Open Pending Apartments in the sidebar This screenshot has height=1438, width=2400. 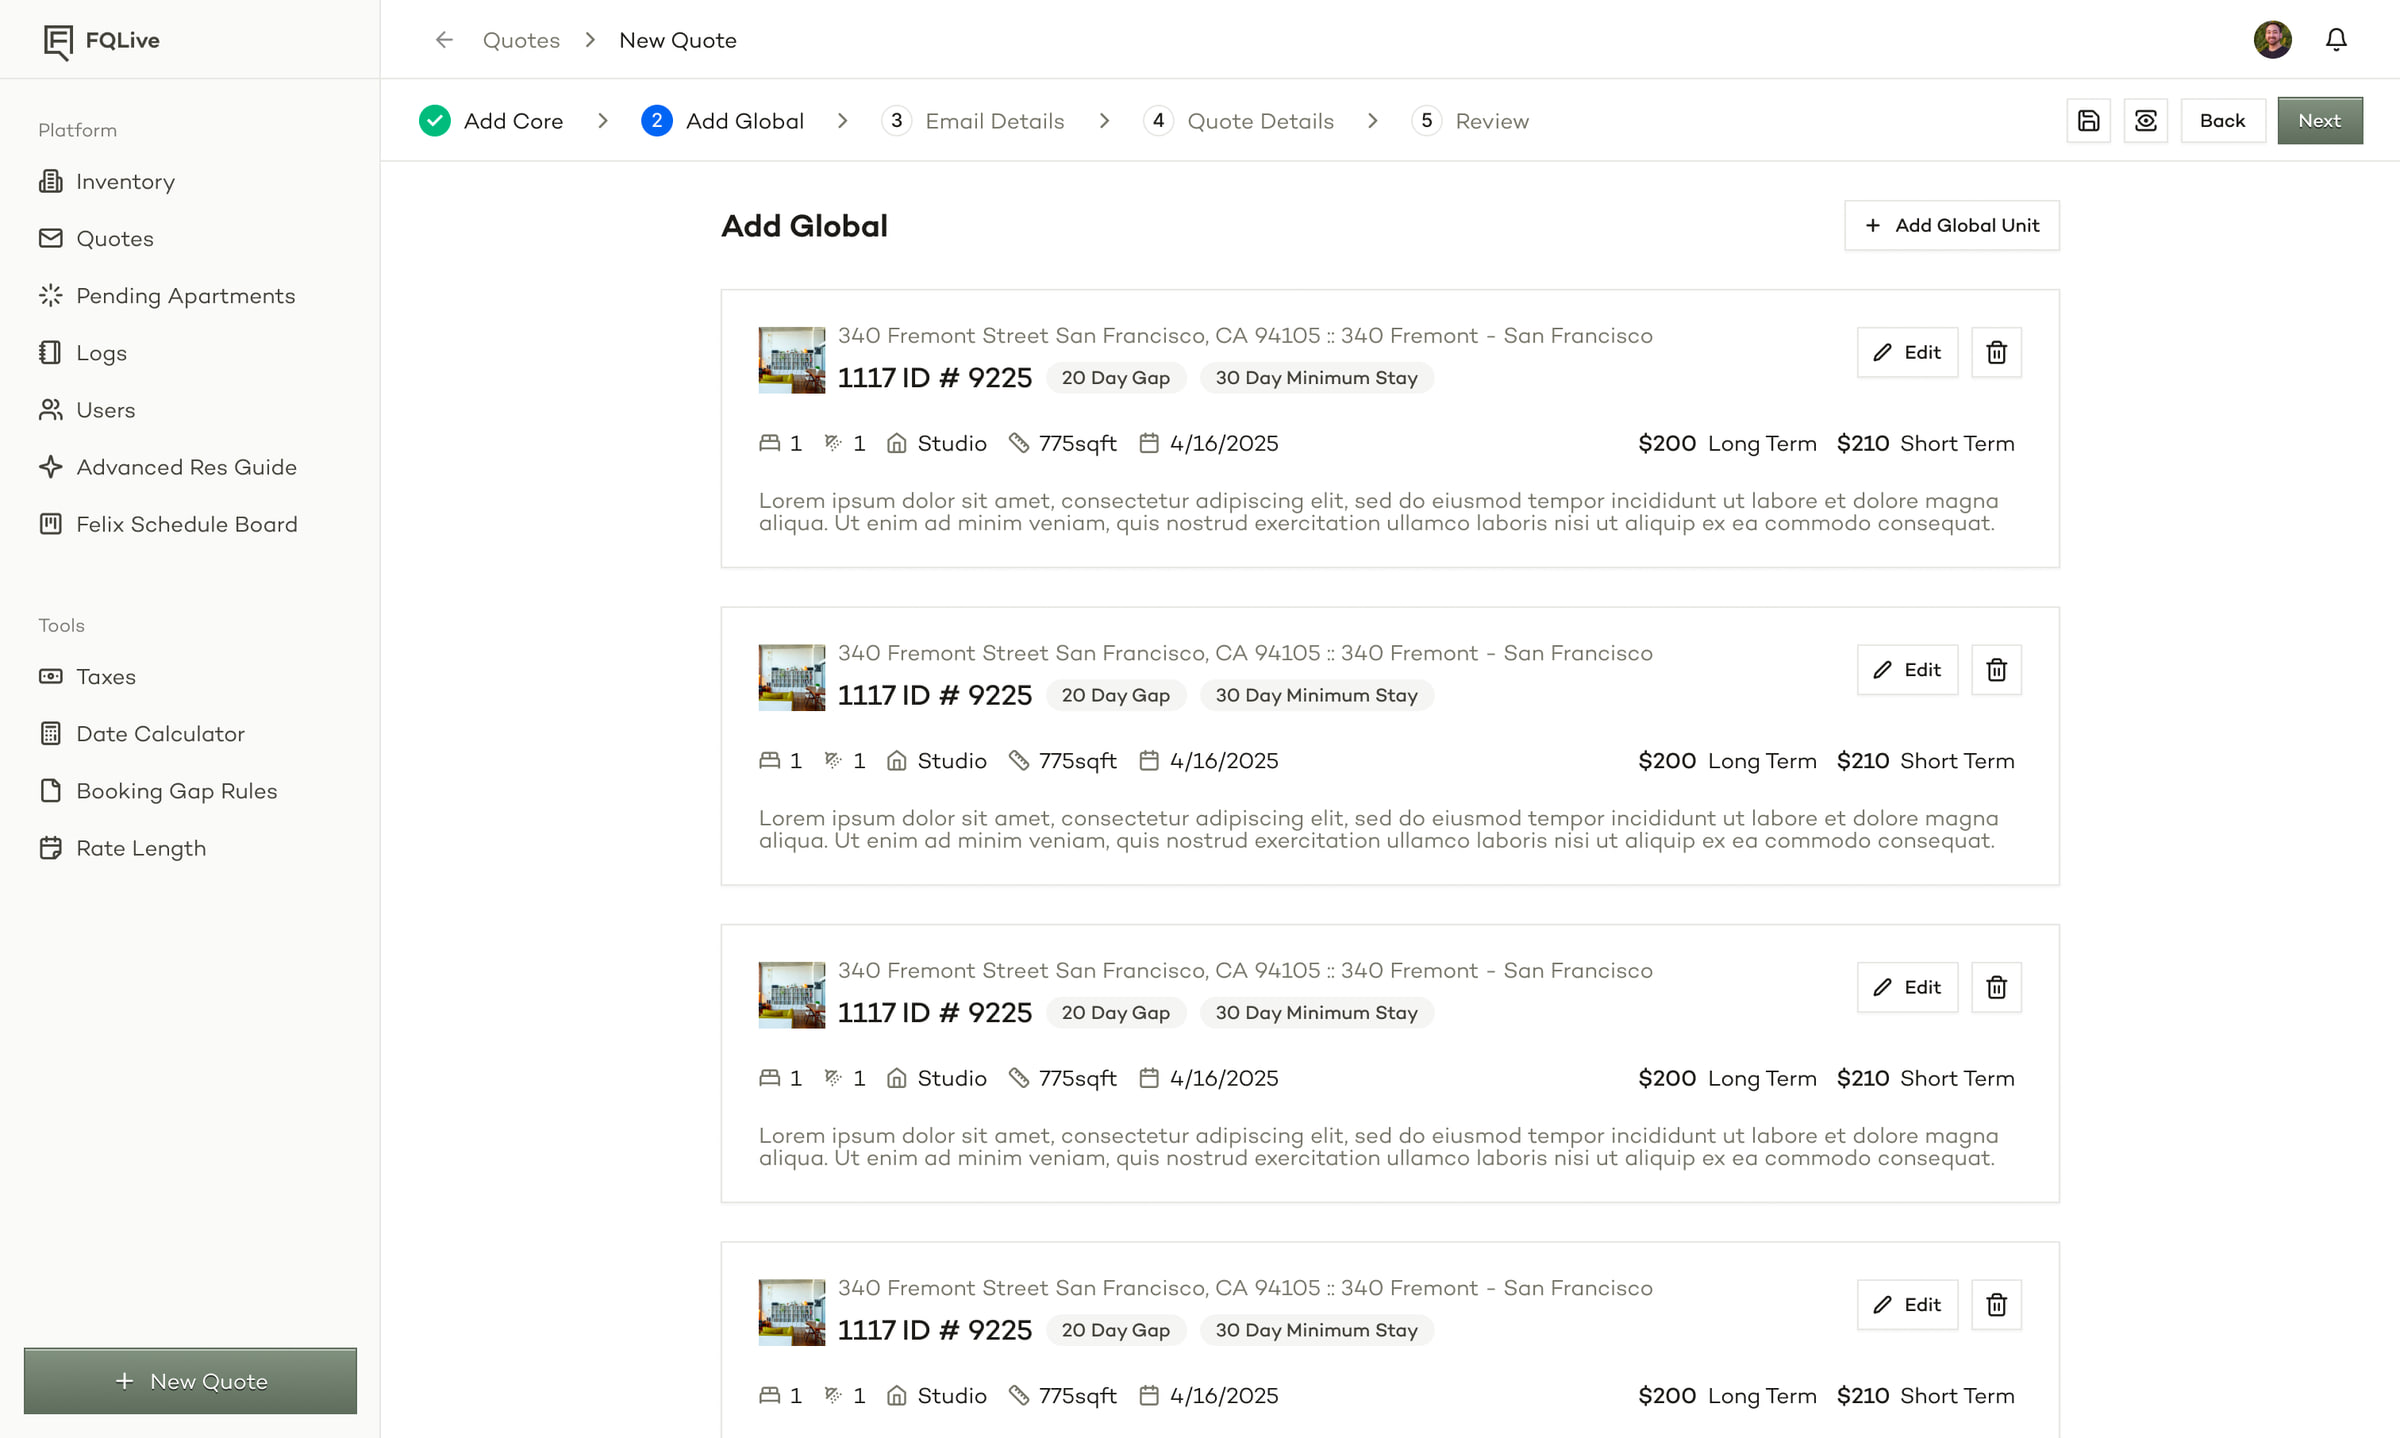point(167,295)
